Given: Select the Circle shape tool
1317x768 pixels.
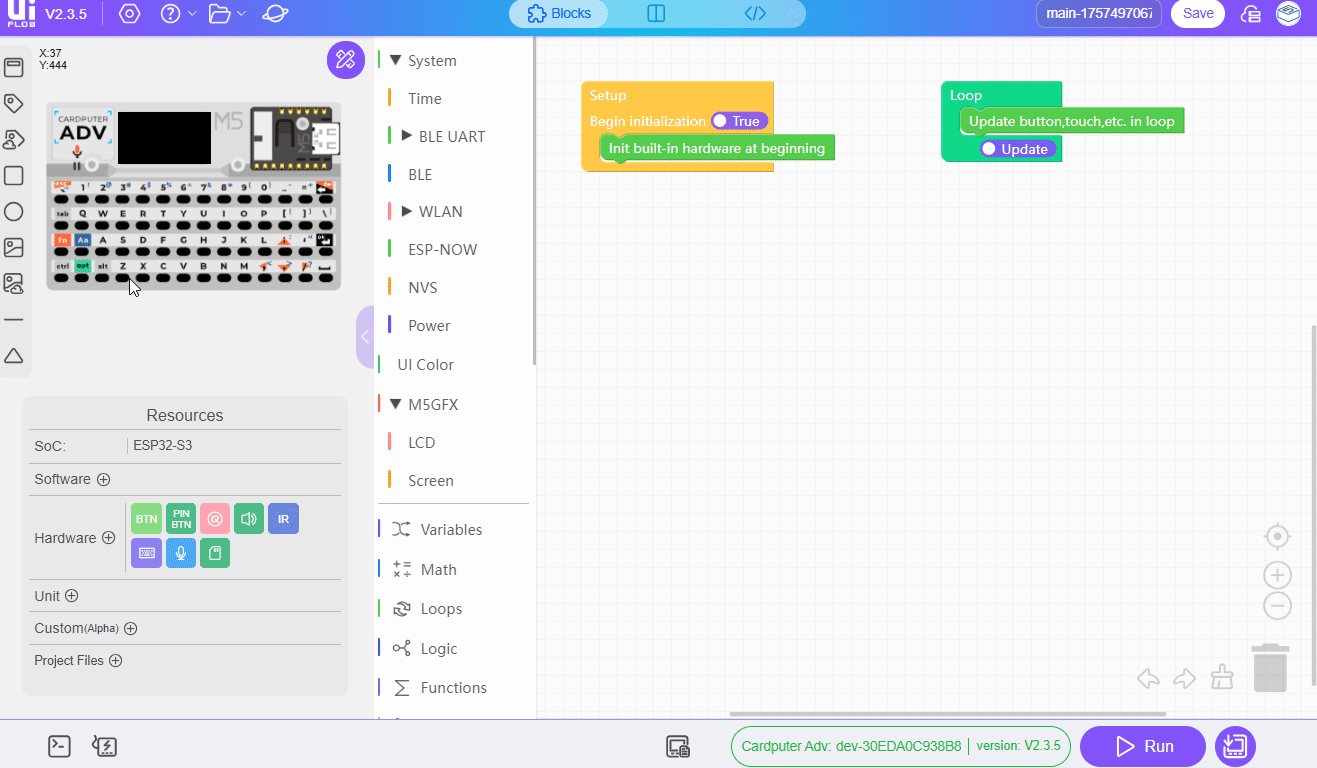Looking at the screenshot, I should click(x=14, y=212).
